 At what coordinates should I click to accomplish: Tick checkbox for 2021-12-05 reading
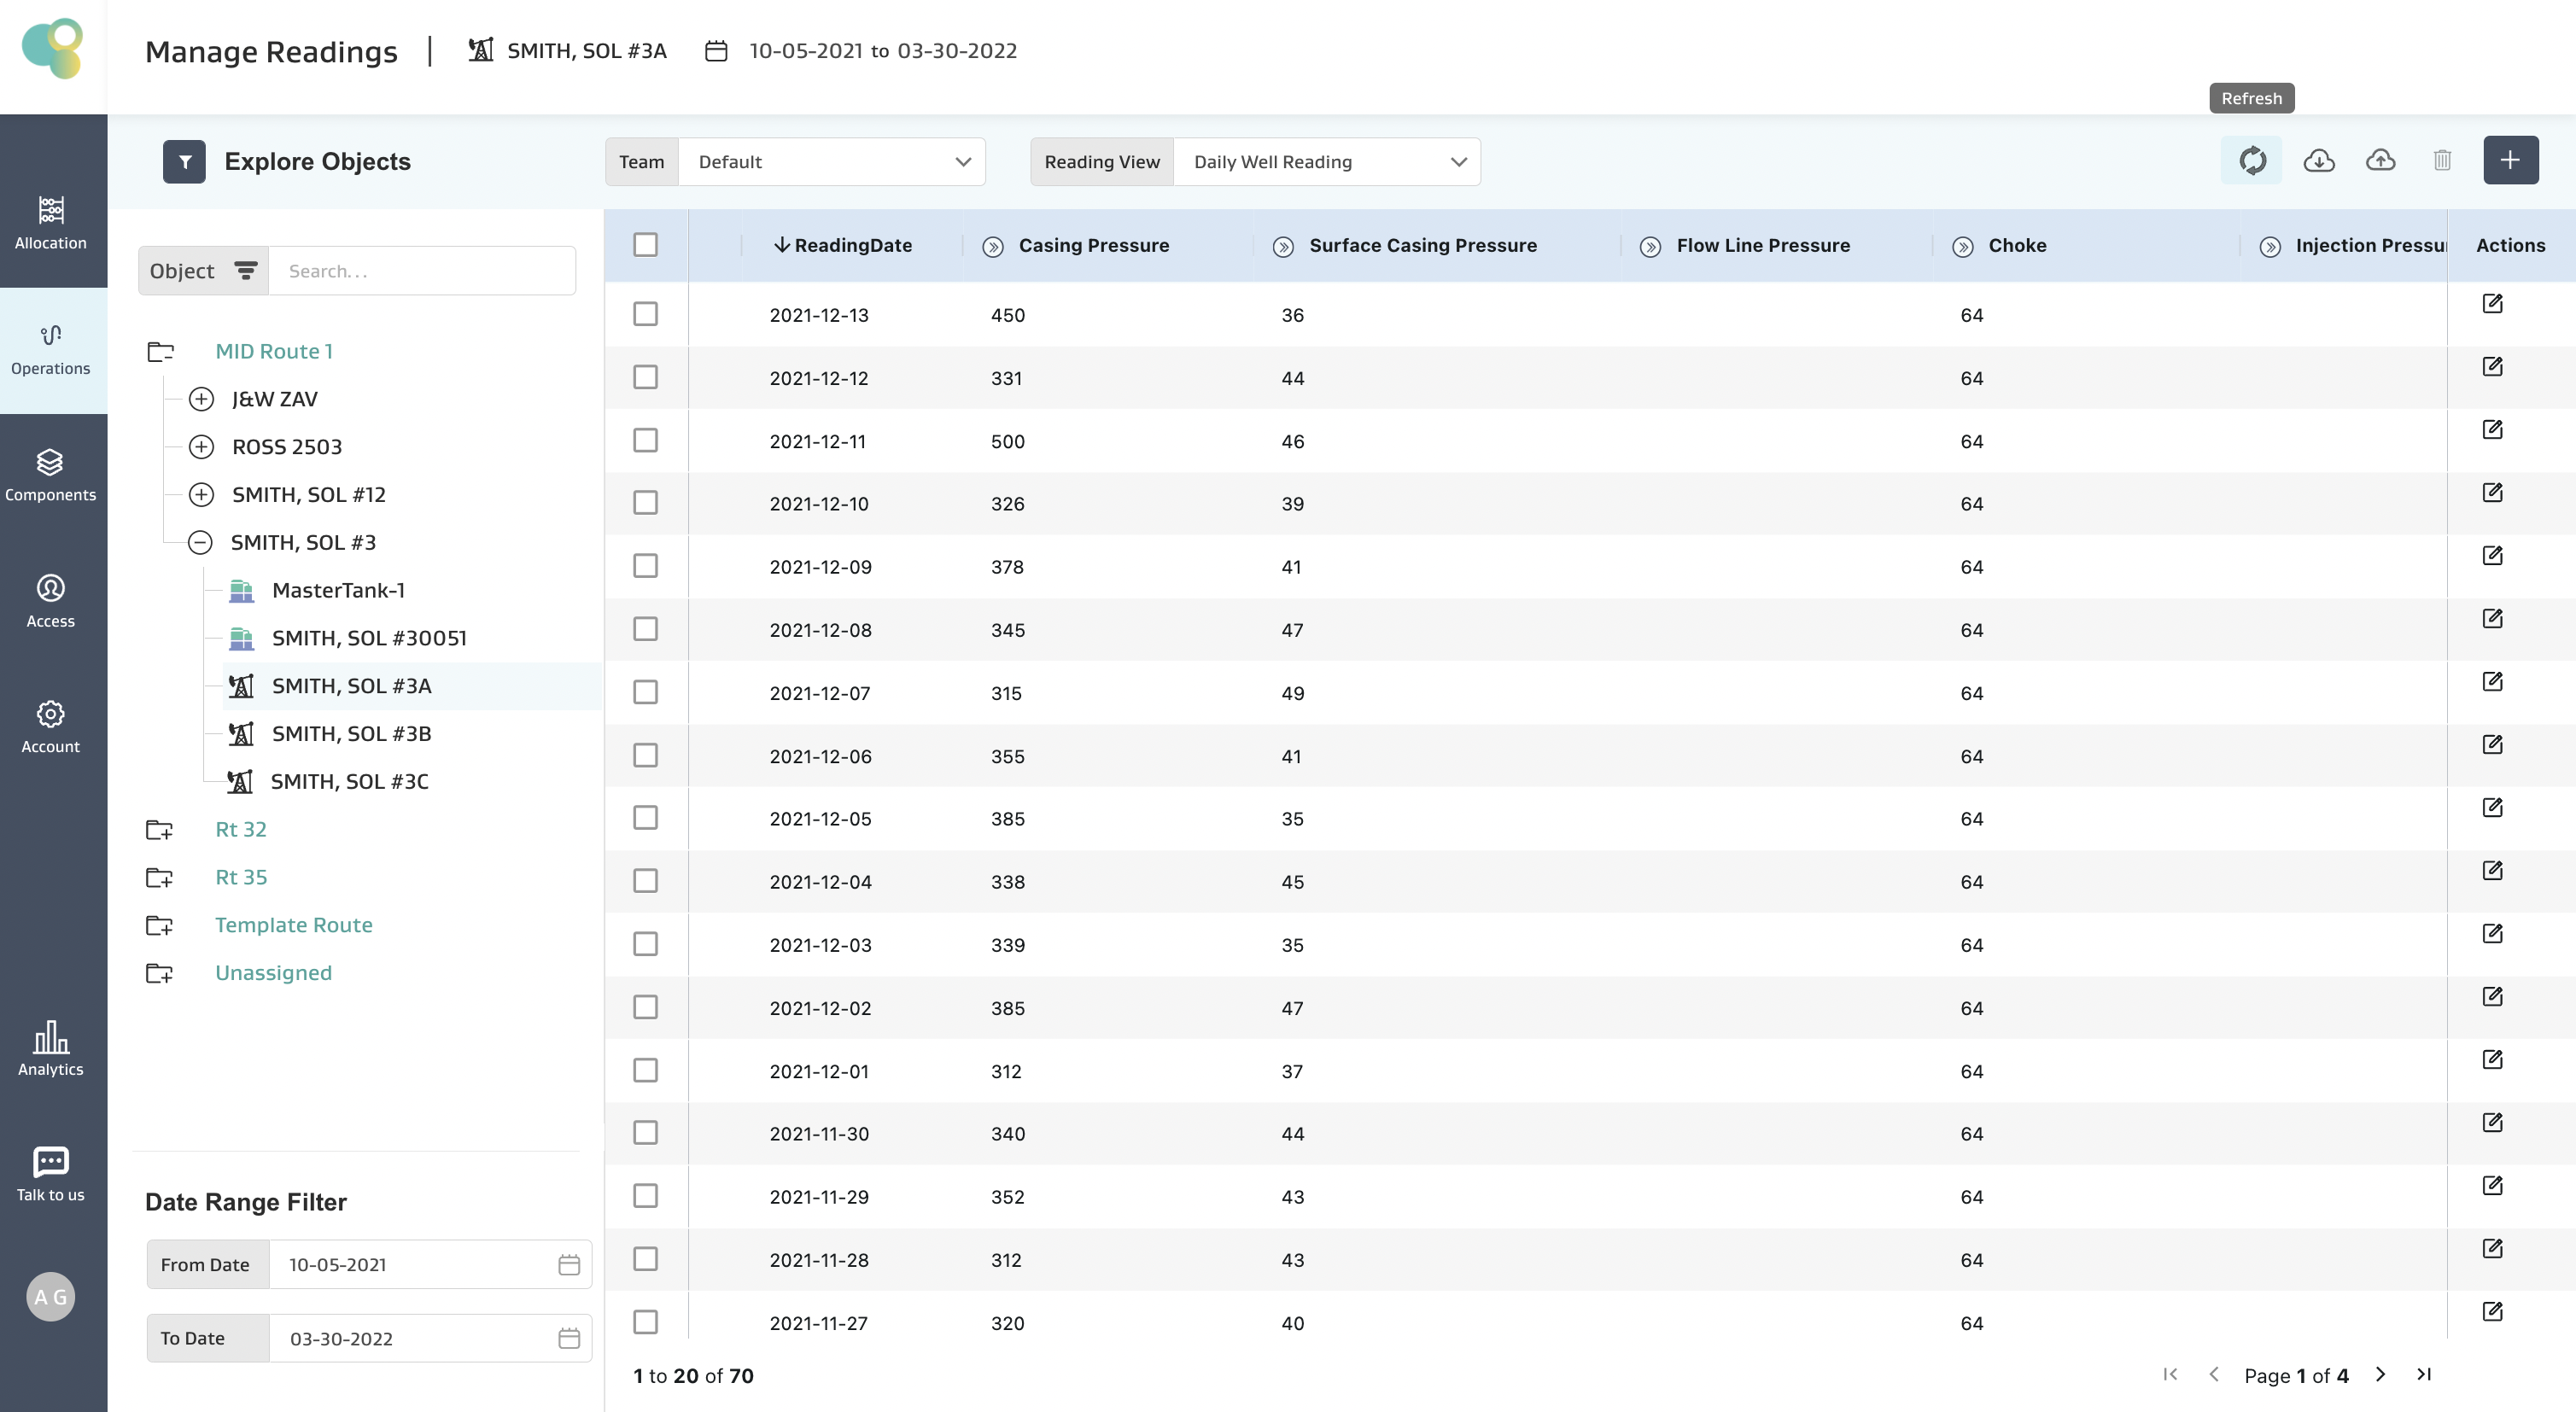(x=645, y=818)
